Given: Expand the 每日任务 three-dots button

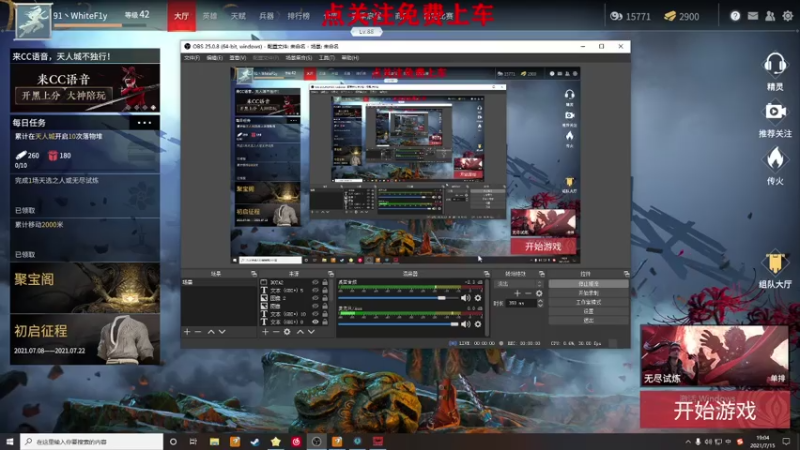Looking at the screenshot, I should coord(144,122).
